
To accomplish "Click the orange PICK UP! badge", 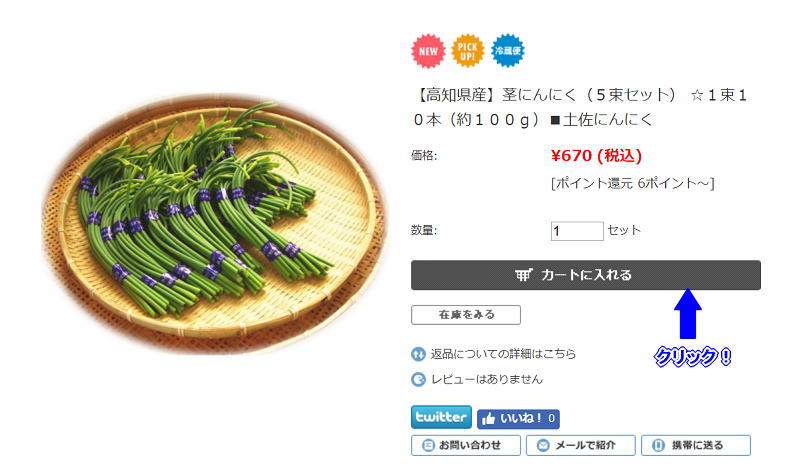I will pyautogui.click(x=467, y=51).
